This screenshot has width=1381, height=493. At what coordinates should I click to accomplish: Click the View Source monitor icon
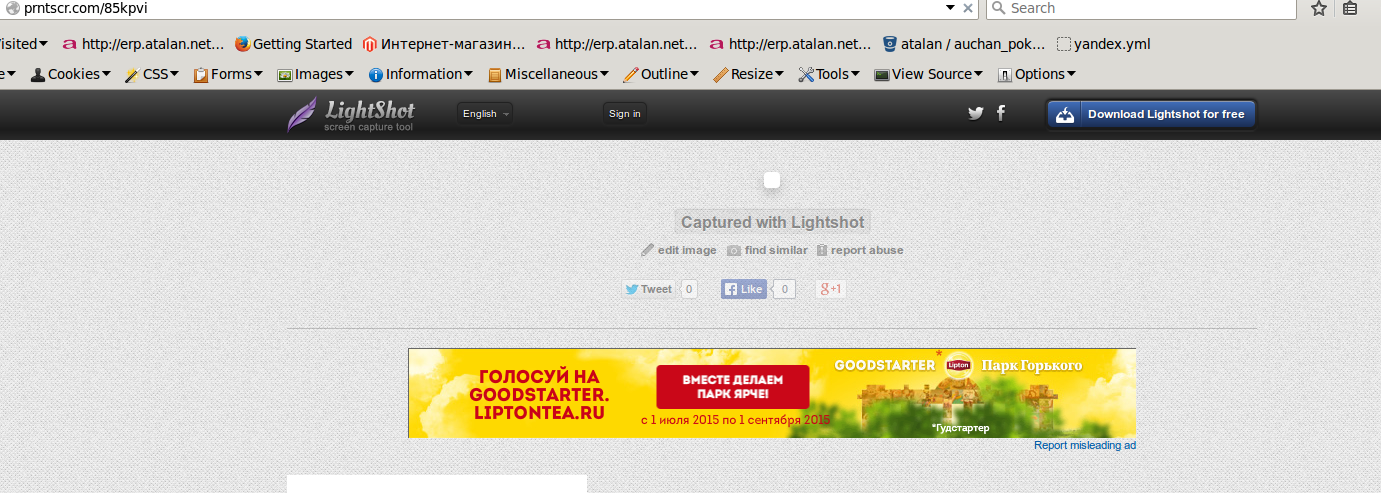(881, 74)
